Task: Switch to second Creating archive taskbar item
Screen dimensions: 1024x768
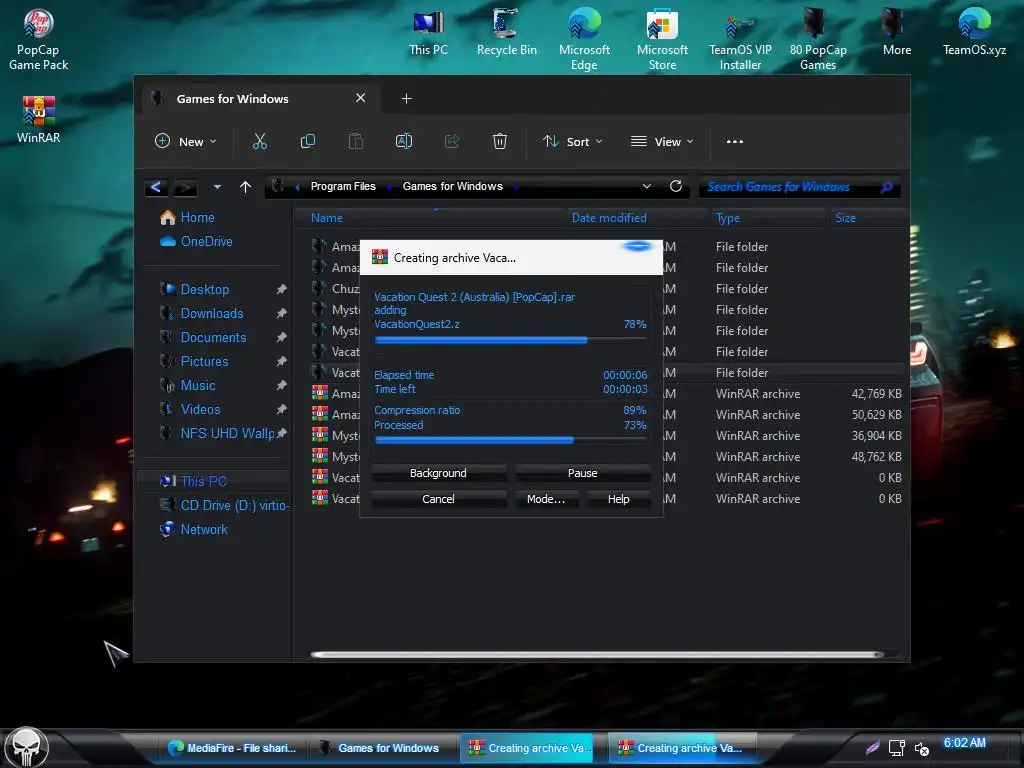Action: [x=680, y=748]
